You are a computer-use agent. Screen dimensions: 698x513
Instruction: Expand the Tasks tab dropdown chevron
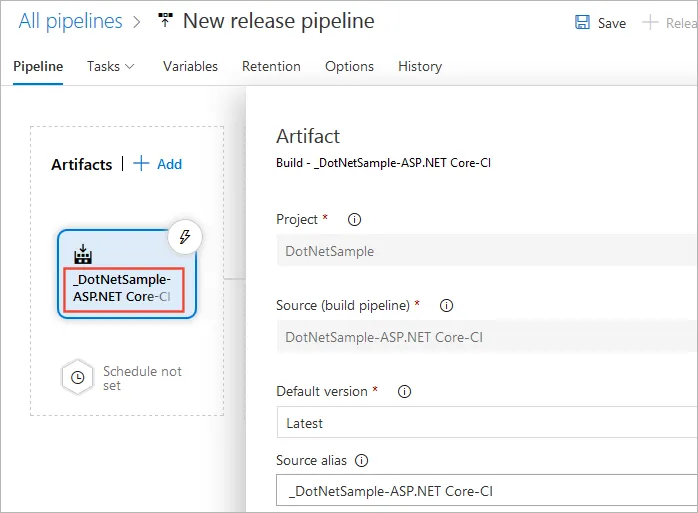tap(129, 67)
